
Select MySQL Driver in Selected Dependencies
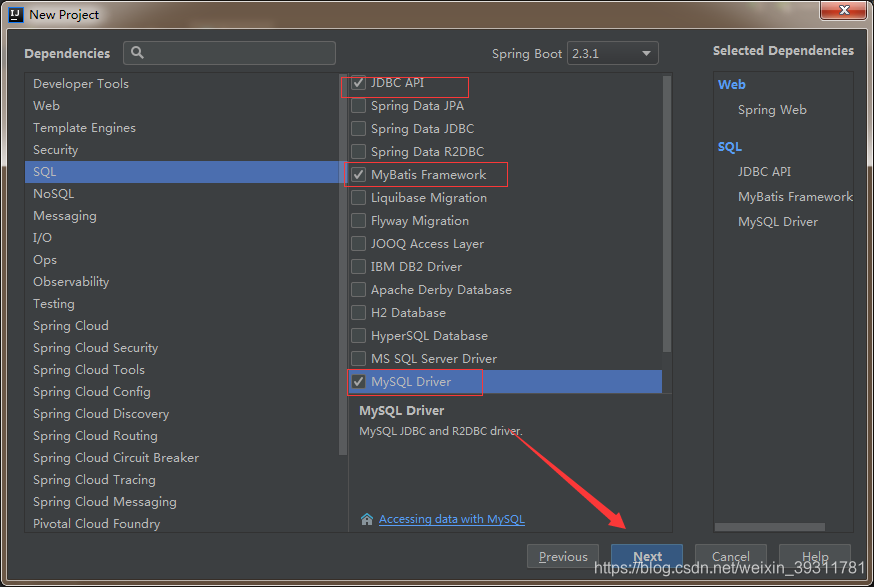[x=778, y=222]
